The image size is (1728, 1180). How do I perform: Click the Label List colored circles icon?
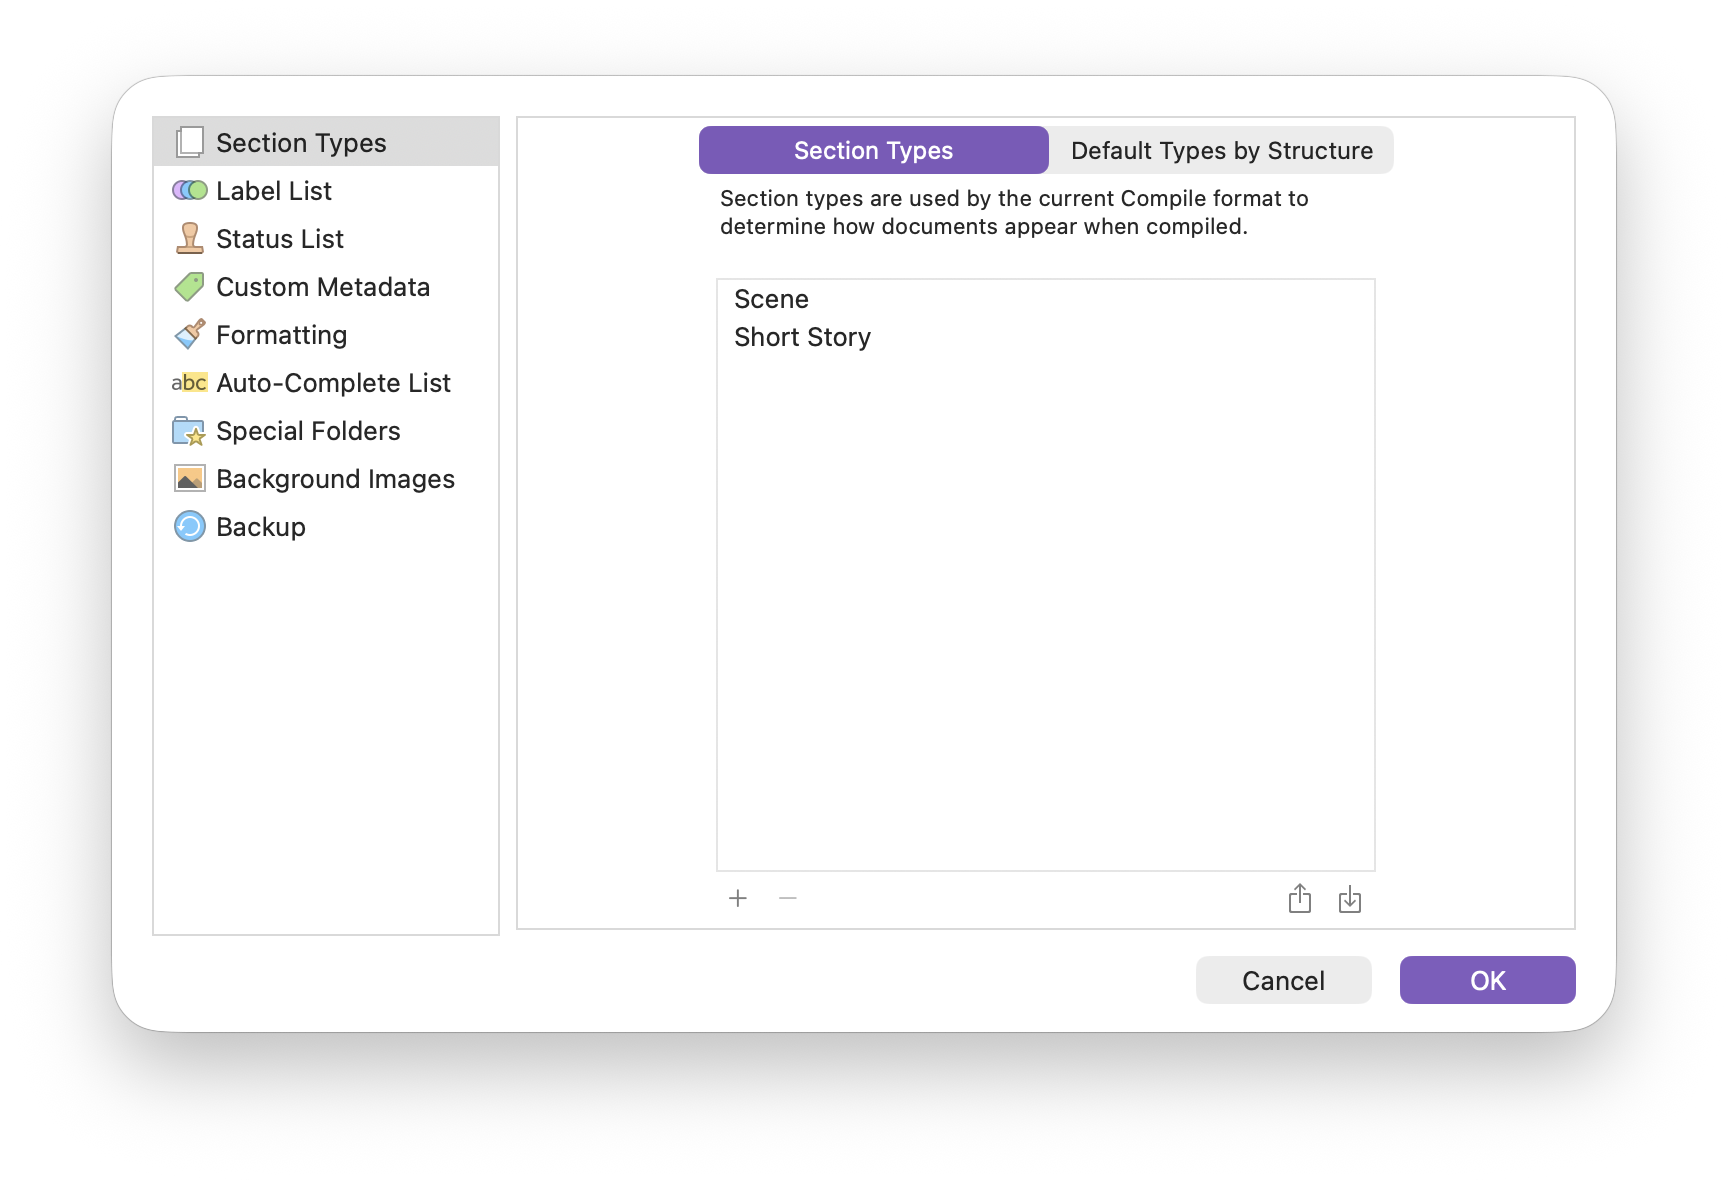tap(189, 190)
